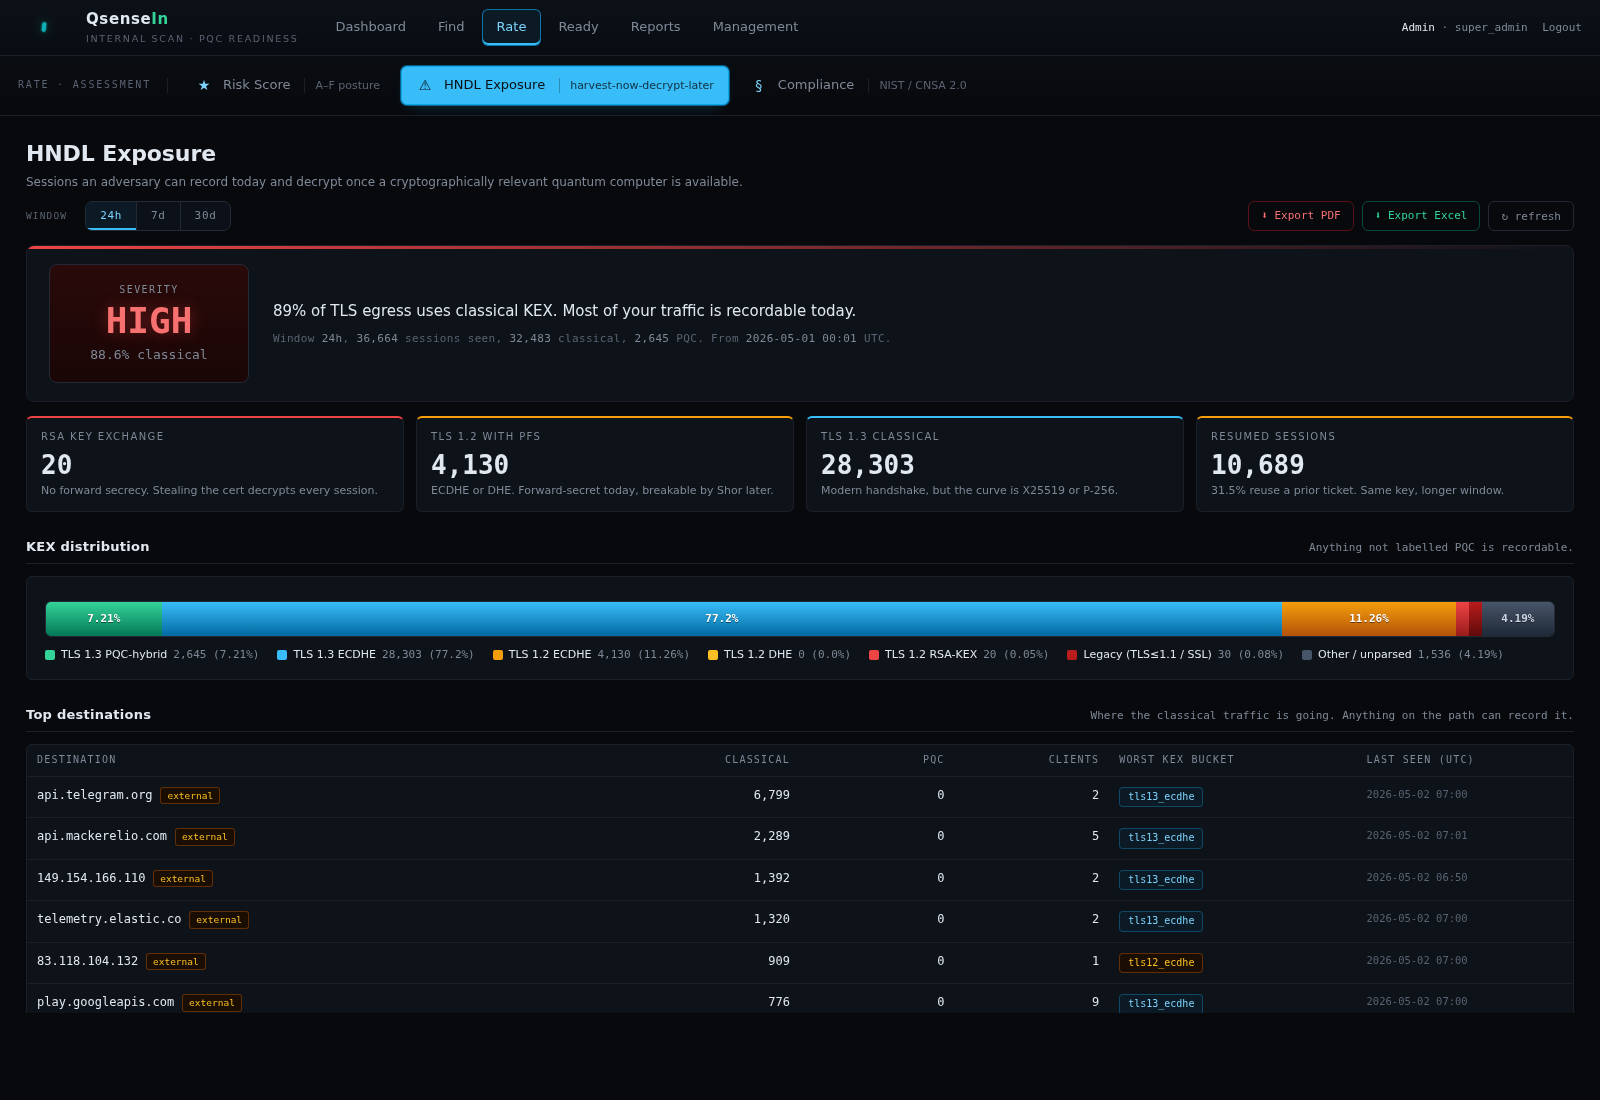Click the PQC column header
1600x1100 pixels.
(x=933, y=760)
